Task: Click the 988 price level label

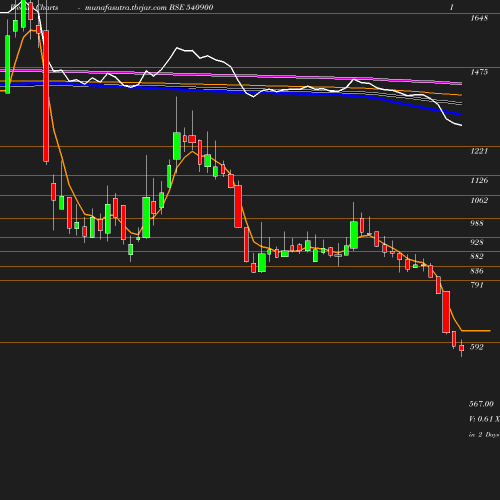Action: 477,223
